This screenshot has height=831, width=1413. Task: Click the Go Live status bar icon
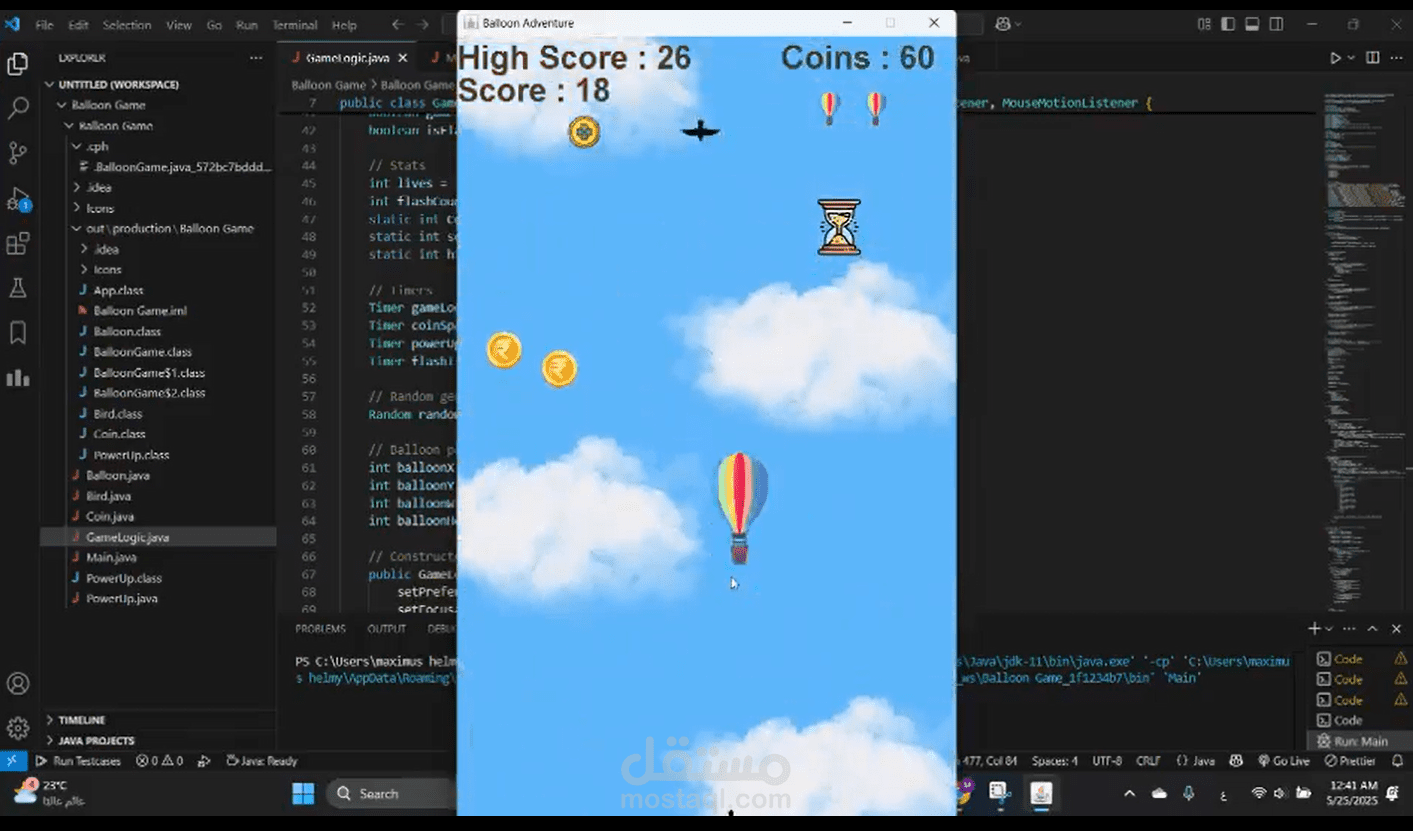point(1283,761)
